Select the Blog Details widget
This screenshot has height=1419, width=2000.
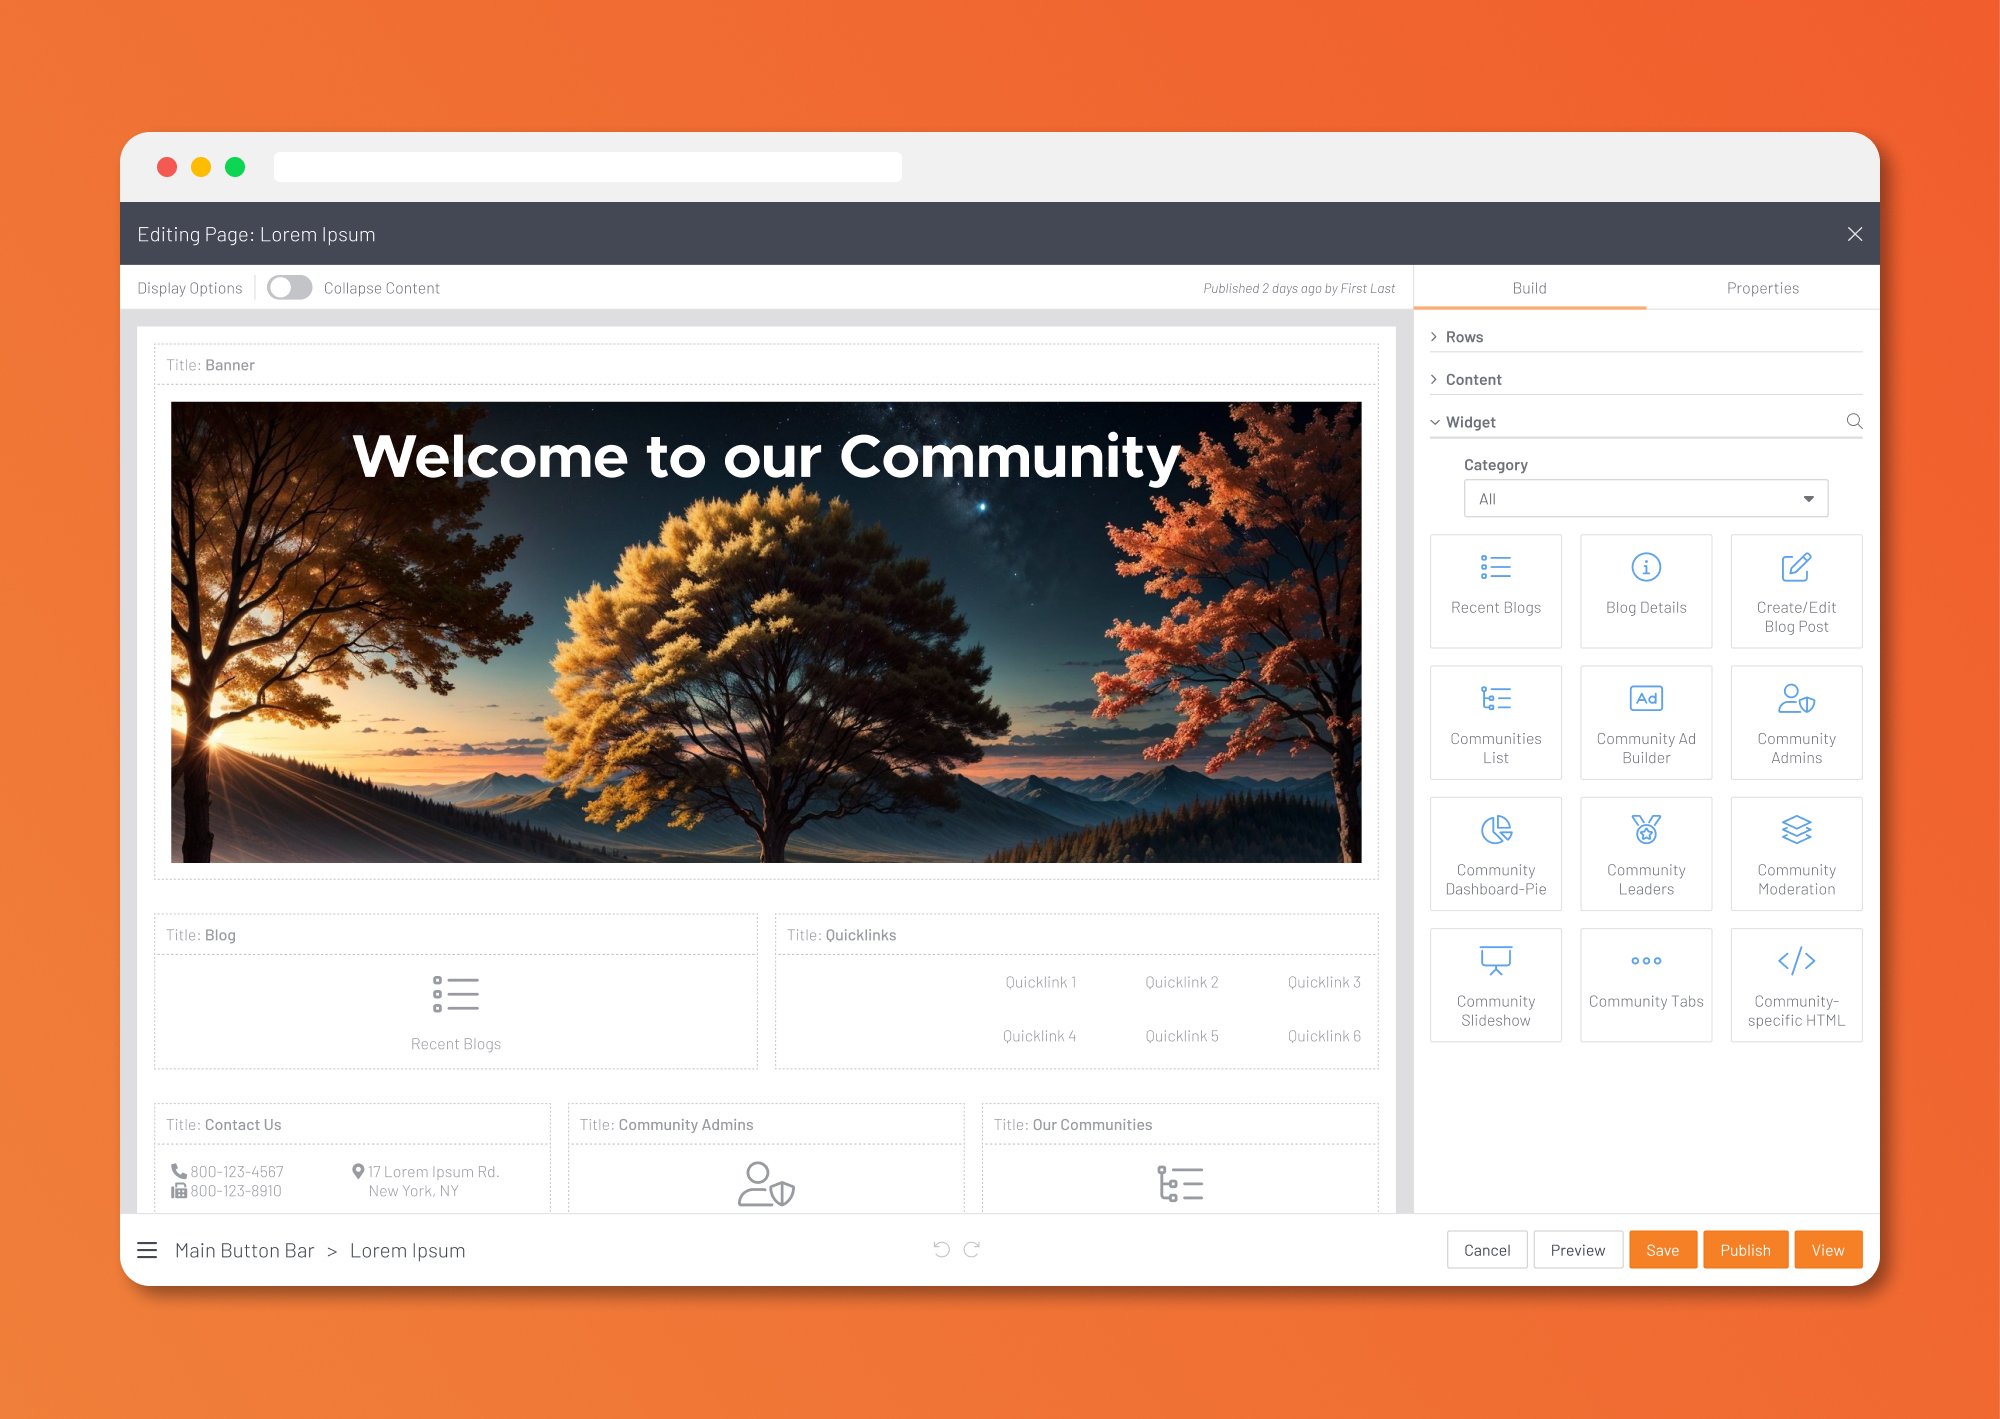[1645, 590]
